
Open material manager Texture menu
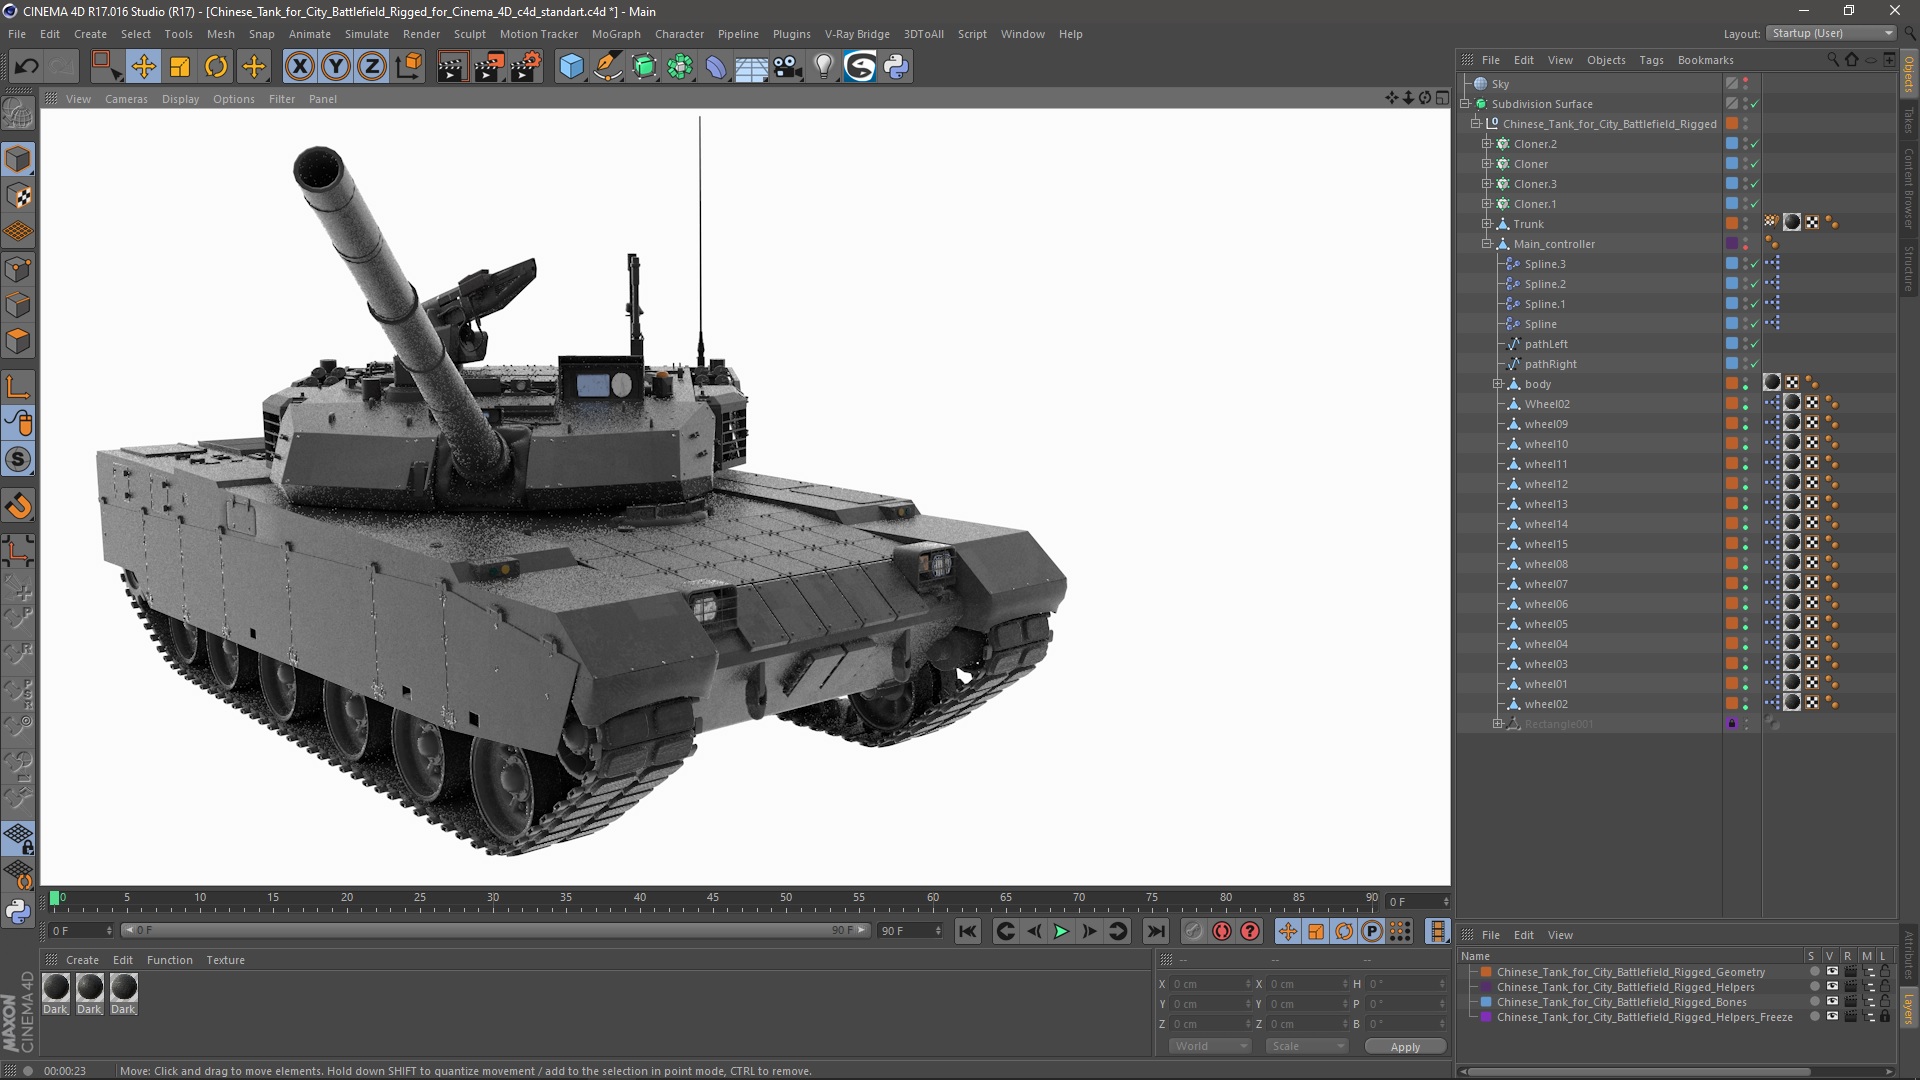225,960
